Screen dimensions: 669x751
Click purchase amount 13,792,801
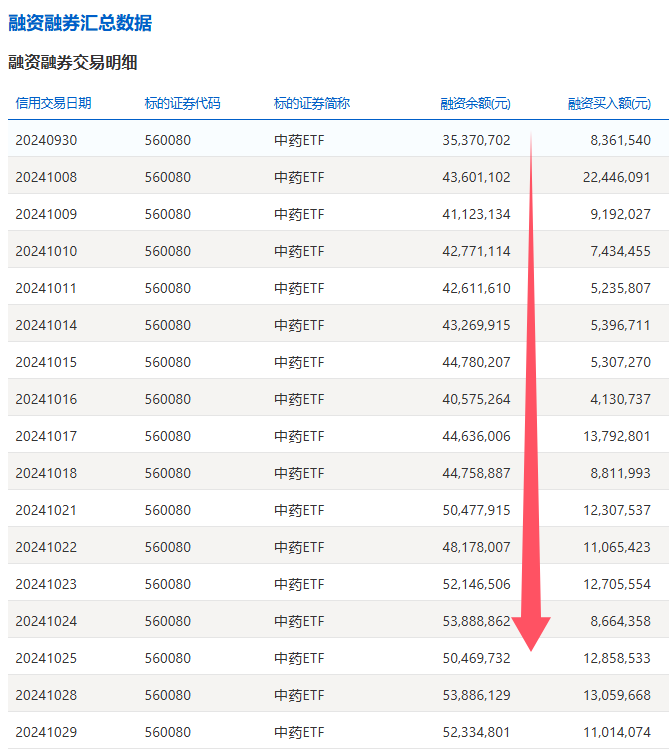point(617,436)
